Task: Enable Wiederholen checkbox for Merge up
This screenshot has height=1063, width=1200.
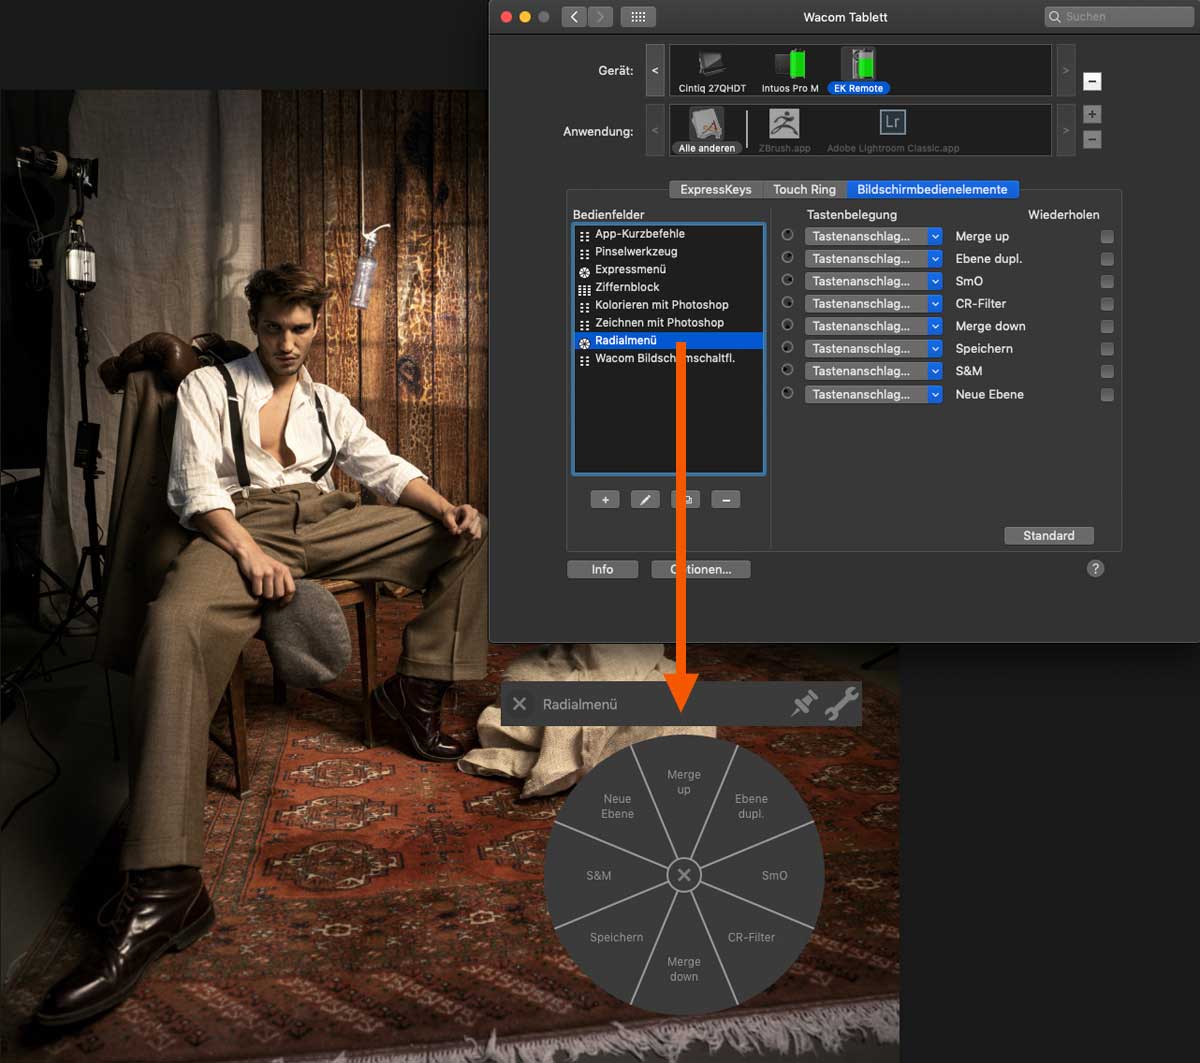Action: pyautogui.click(x=1107, y=237)
